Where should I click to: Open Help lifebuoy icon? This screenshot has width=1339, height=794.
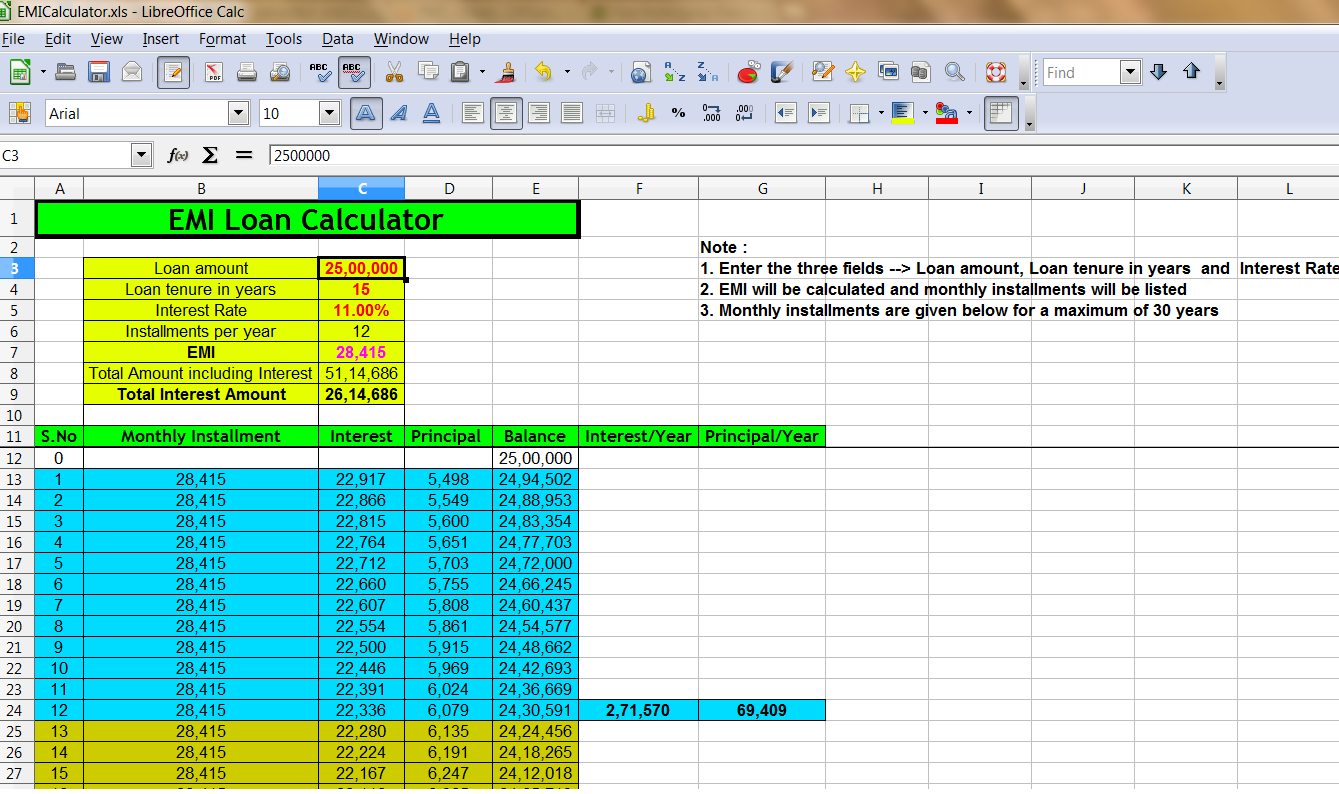pyautogui.click(x=995, y=72)
